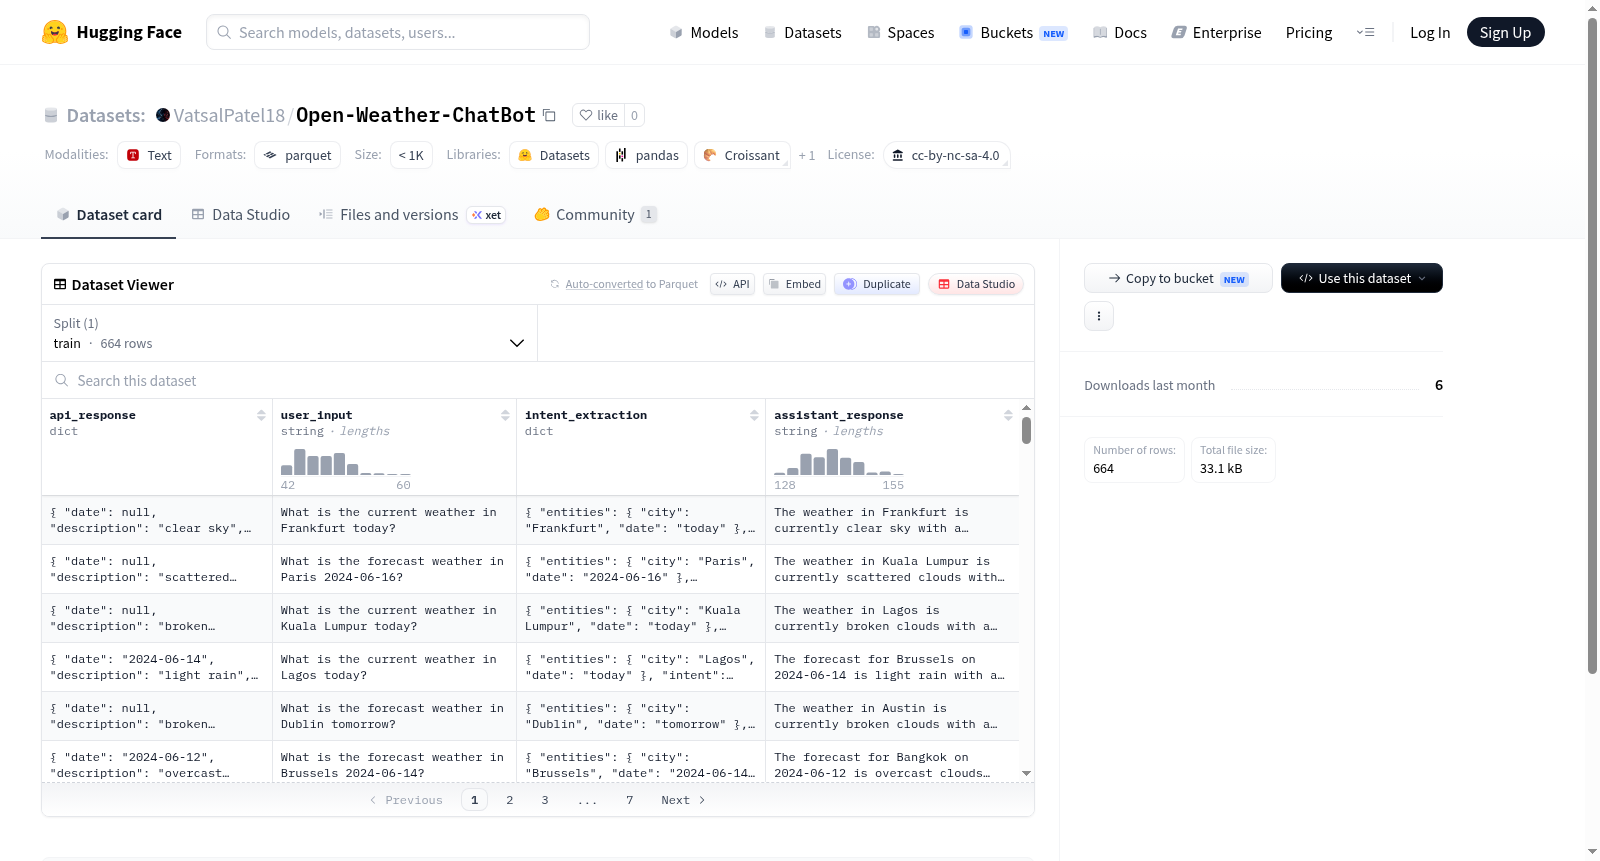The width and height of the screenshot is (1600, 861).
Task: Open the Datasets menu item
Action: (x=802, y=32)
